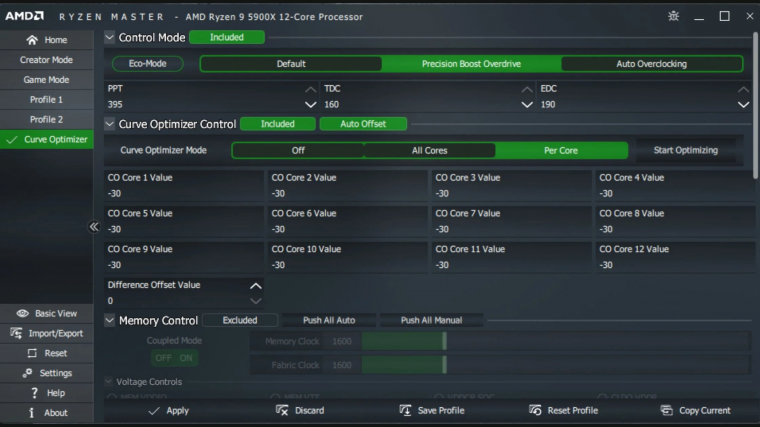Edit the CO Core 9 Value field

[184, 257]
